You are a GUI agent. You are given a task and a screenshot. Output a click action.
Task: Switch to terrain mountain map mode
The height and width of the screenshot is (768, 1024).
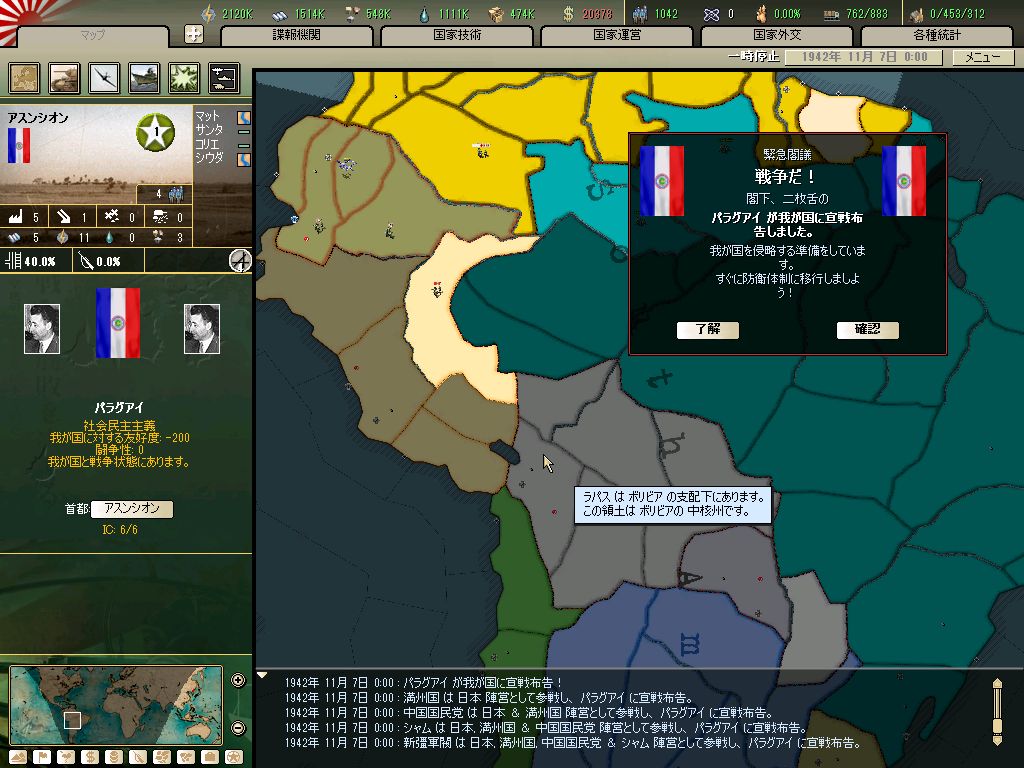coord(18,757)
